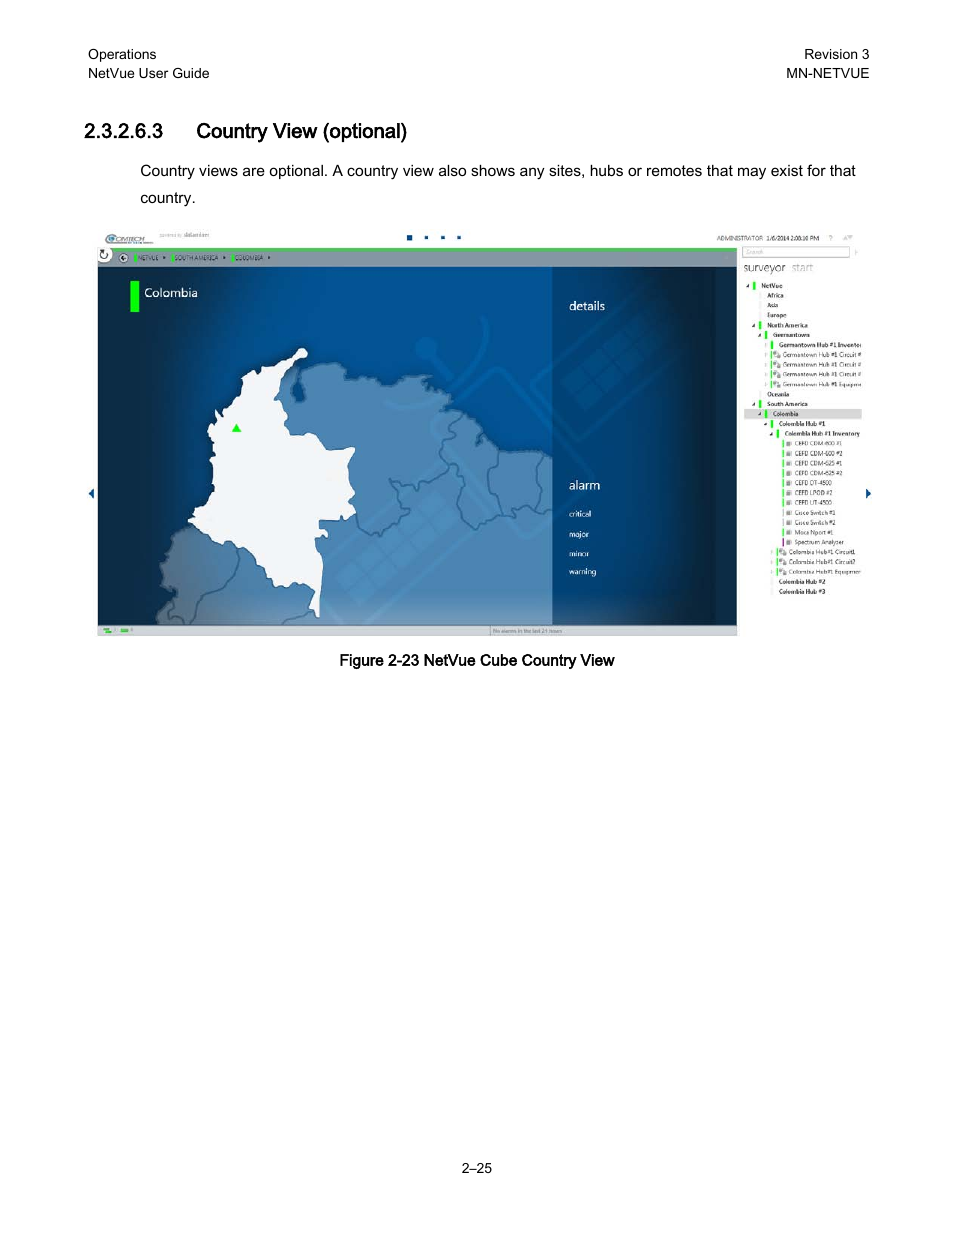Click the details panel heading
954x1235 pixels.
[x=587, y=306]
